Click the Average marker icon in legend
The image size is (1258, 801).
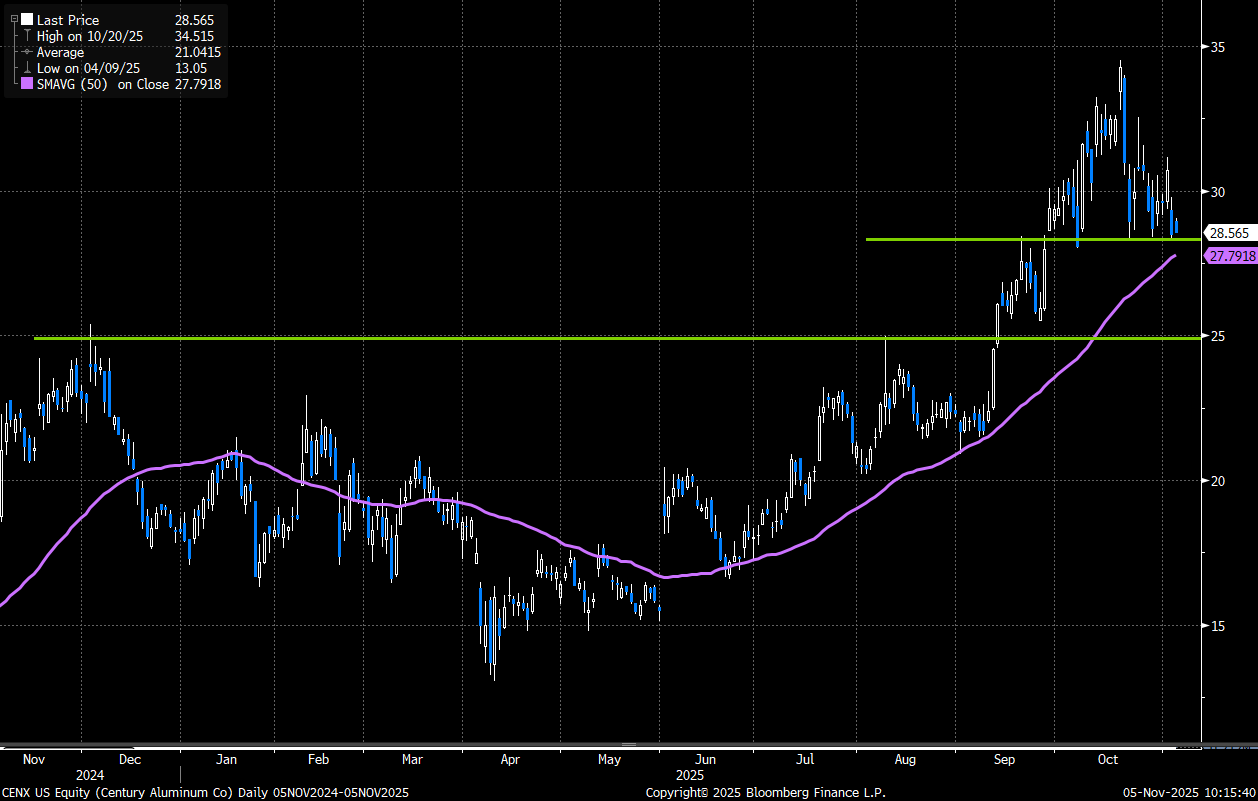click(x=27, y=51)
